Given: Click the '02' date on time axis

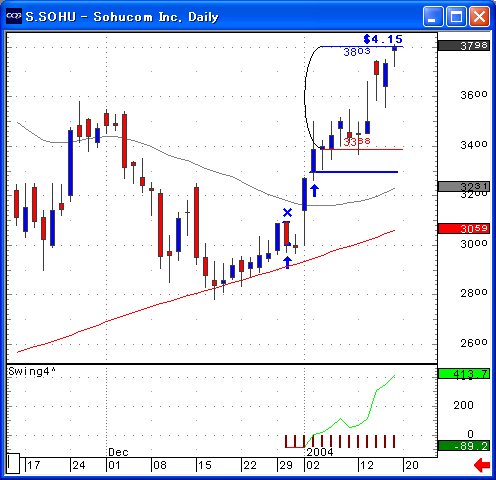Looking at the screenshot, I should click(x=313, y=465).
